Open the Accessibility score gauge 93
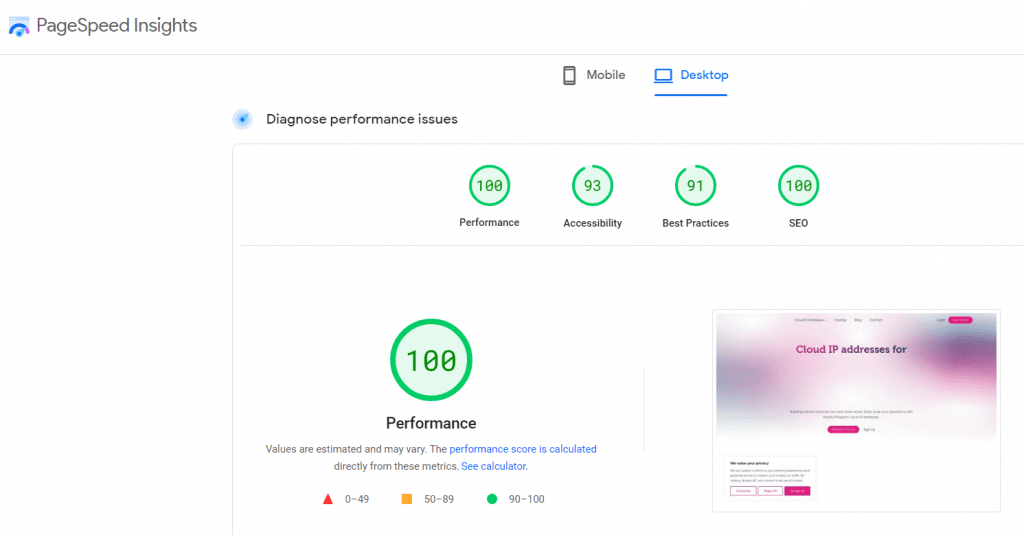1024x535 pixels. [592, 186]
